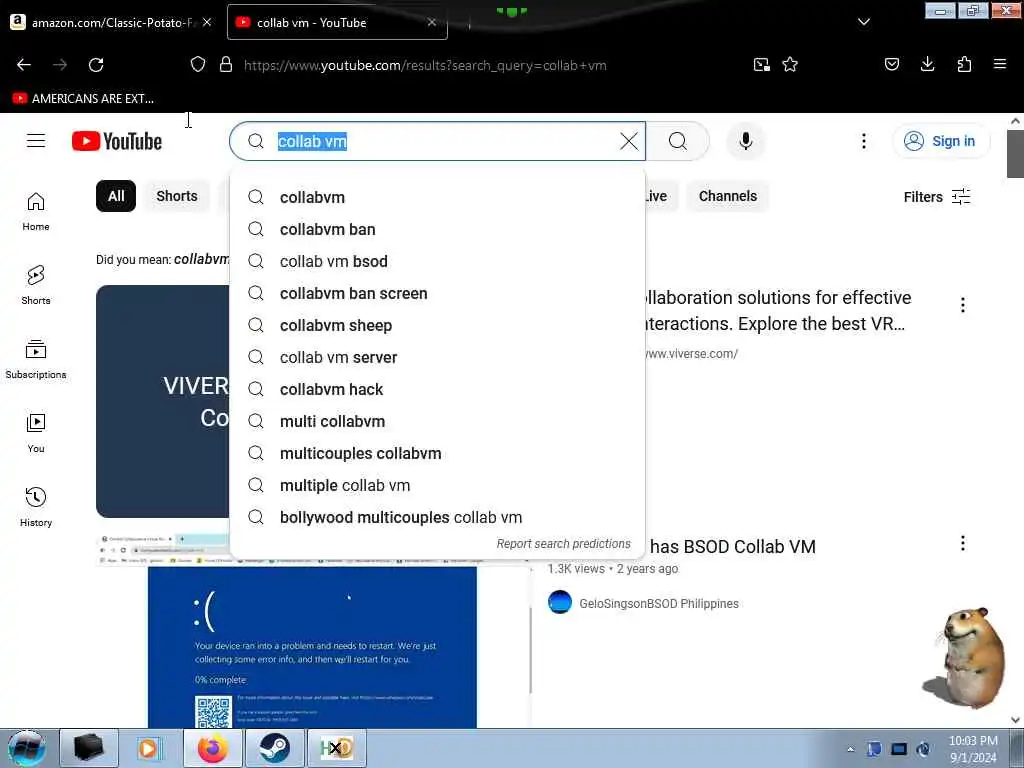Open the Home sidebar icon
The width and height of the screenshot is (1024, 768).
coord(36,212)
